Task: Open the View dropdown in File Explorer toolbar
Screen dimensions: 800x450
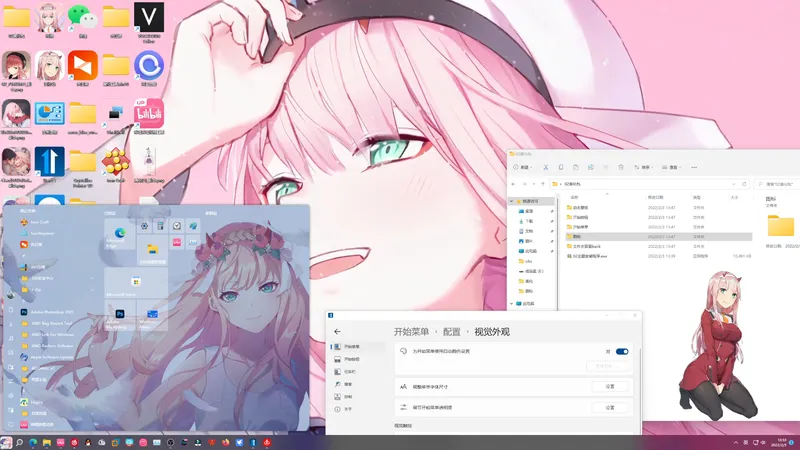Action: tap(671, 167)
